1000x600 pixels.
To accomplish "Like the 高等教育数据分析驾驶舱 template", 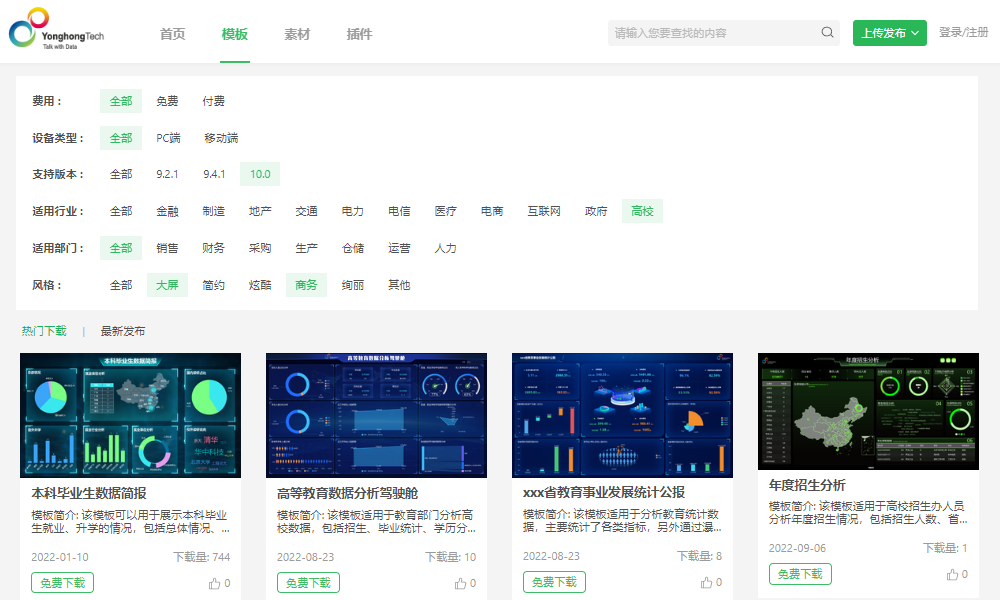I will [460, 582].
